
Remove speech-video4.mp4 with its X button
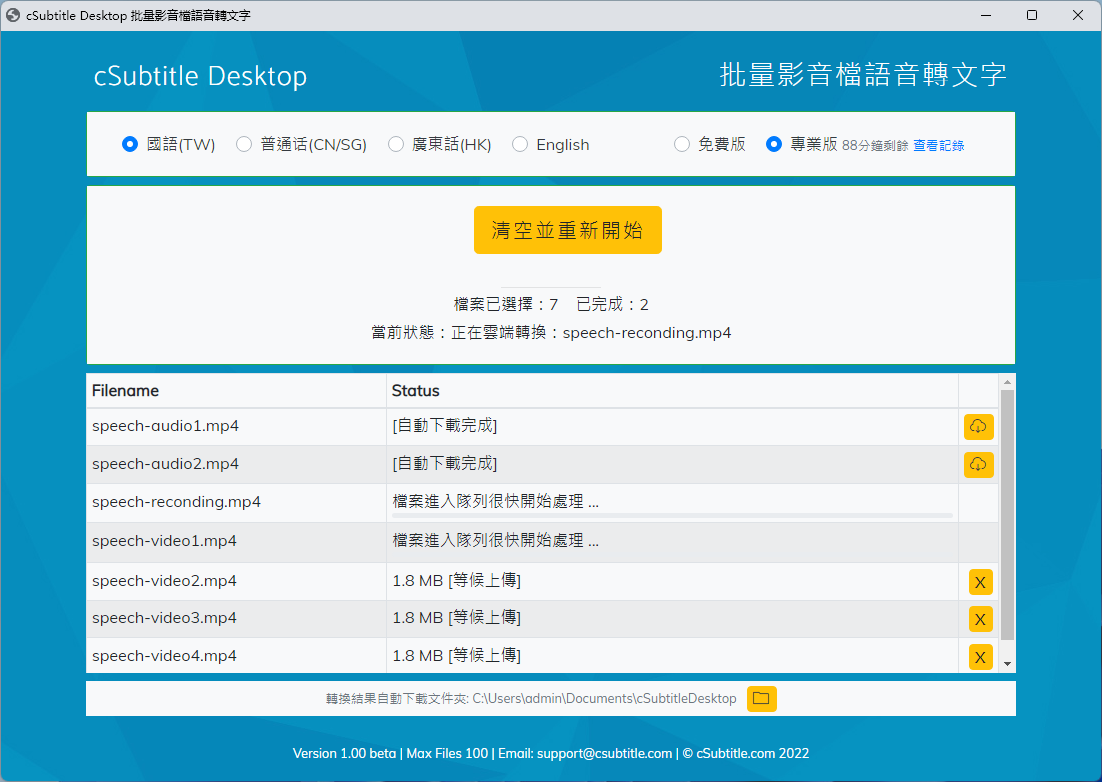[980, 658]
